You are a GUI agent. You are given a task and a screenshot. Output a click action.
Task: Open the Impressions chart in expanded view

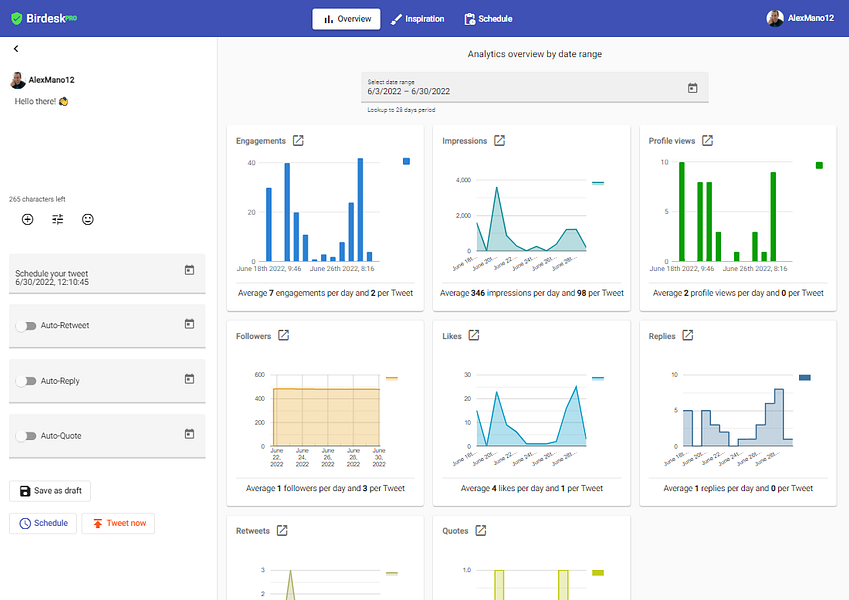point(499,141)
